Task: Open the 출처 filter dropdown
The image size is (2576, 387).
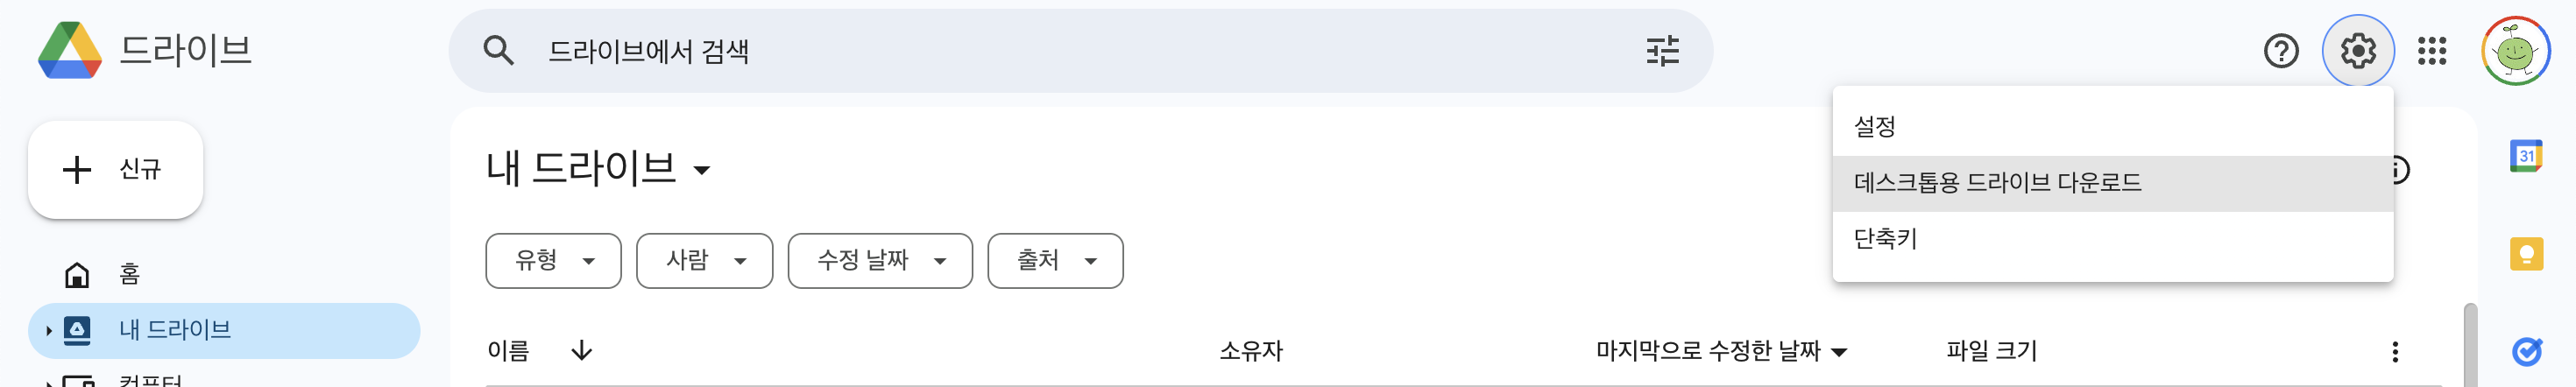Action: (x=1055, y=261)
